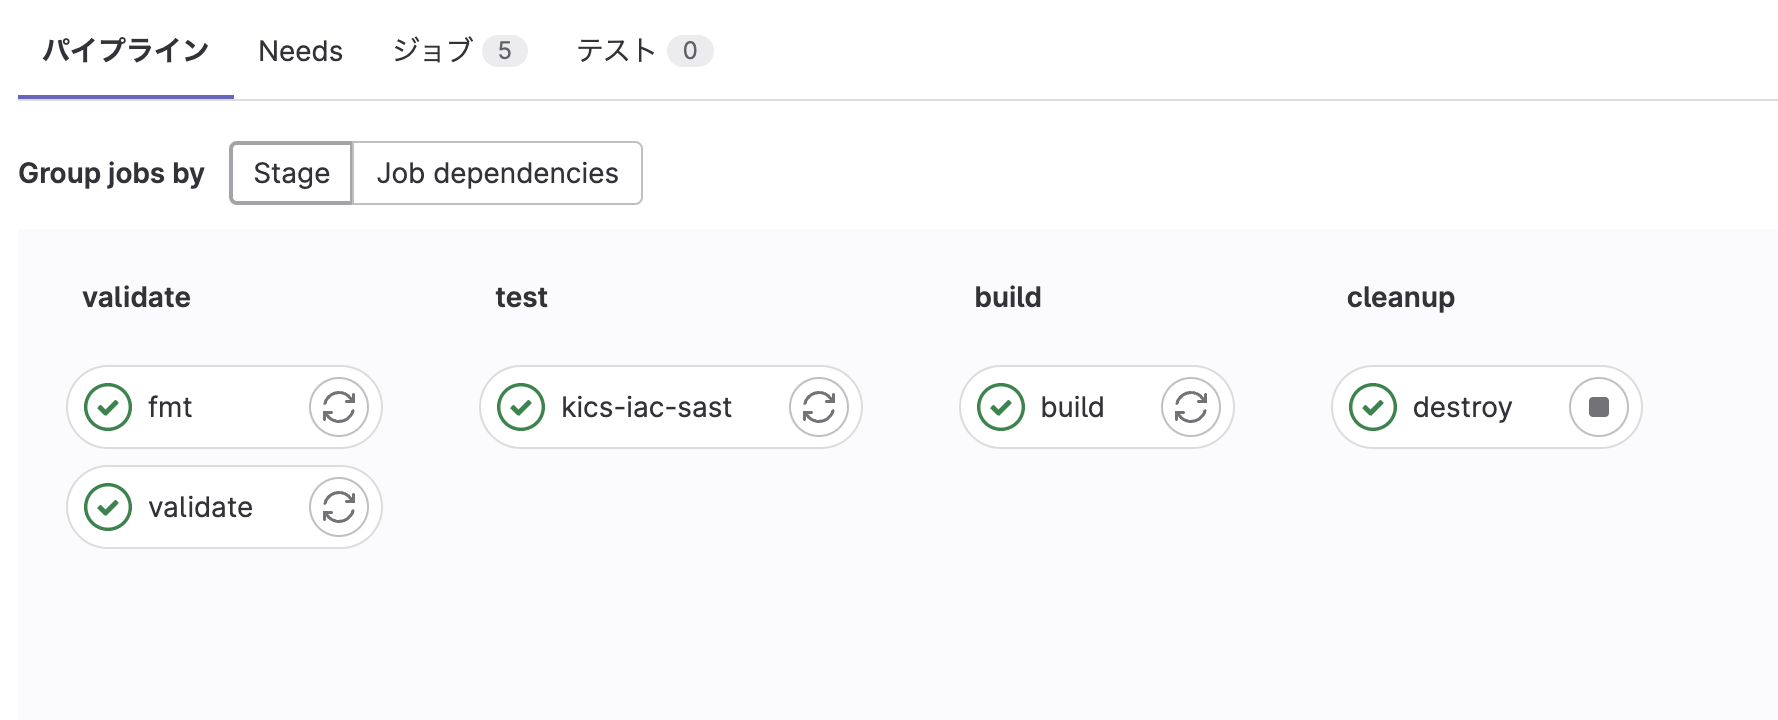Select the パイプライン tab
Image resolution: width=1778 pixels, height=720 pixels.
(126, 51)
